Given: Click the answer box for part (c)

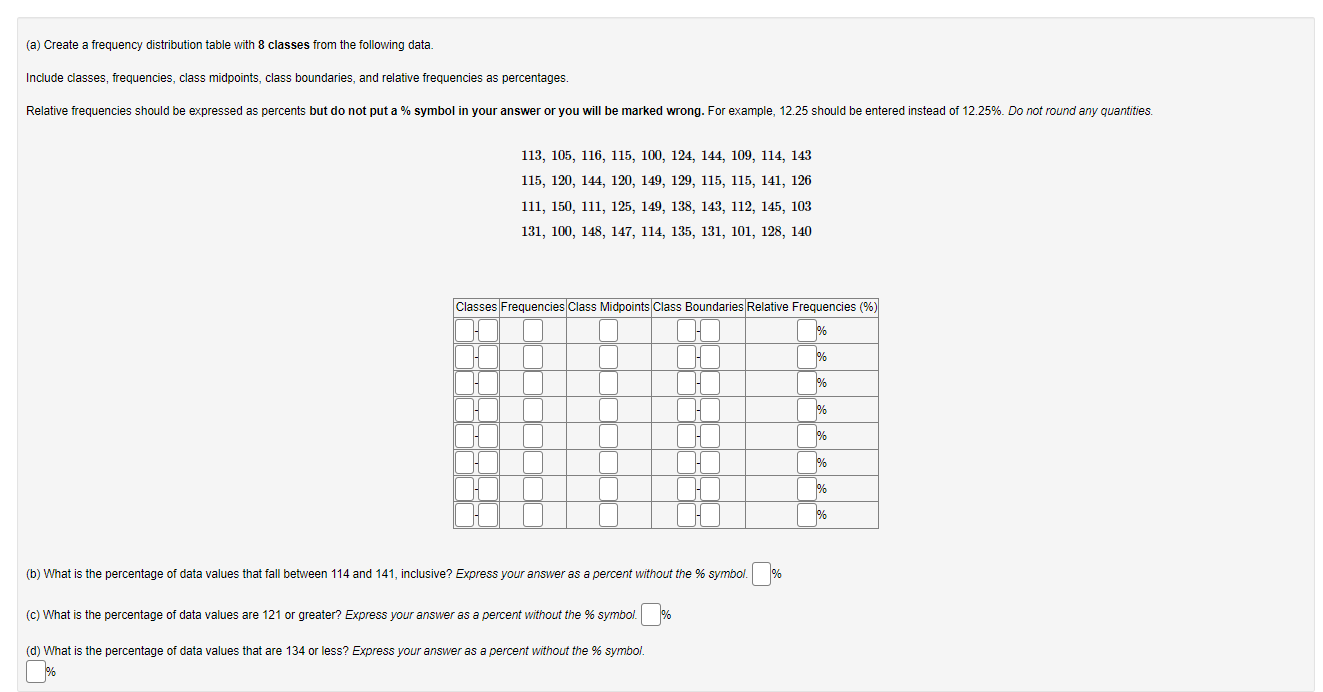Looking at the screenshot, I should coord(651,614).
